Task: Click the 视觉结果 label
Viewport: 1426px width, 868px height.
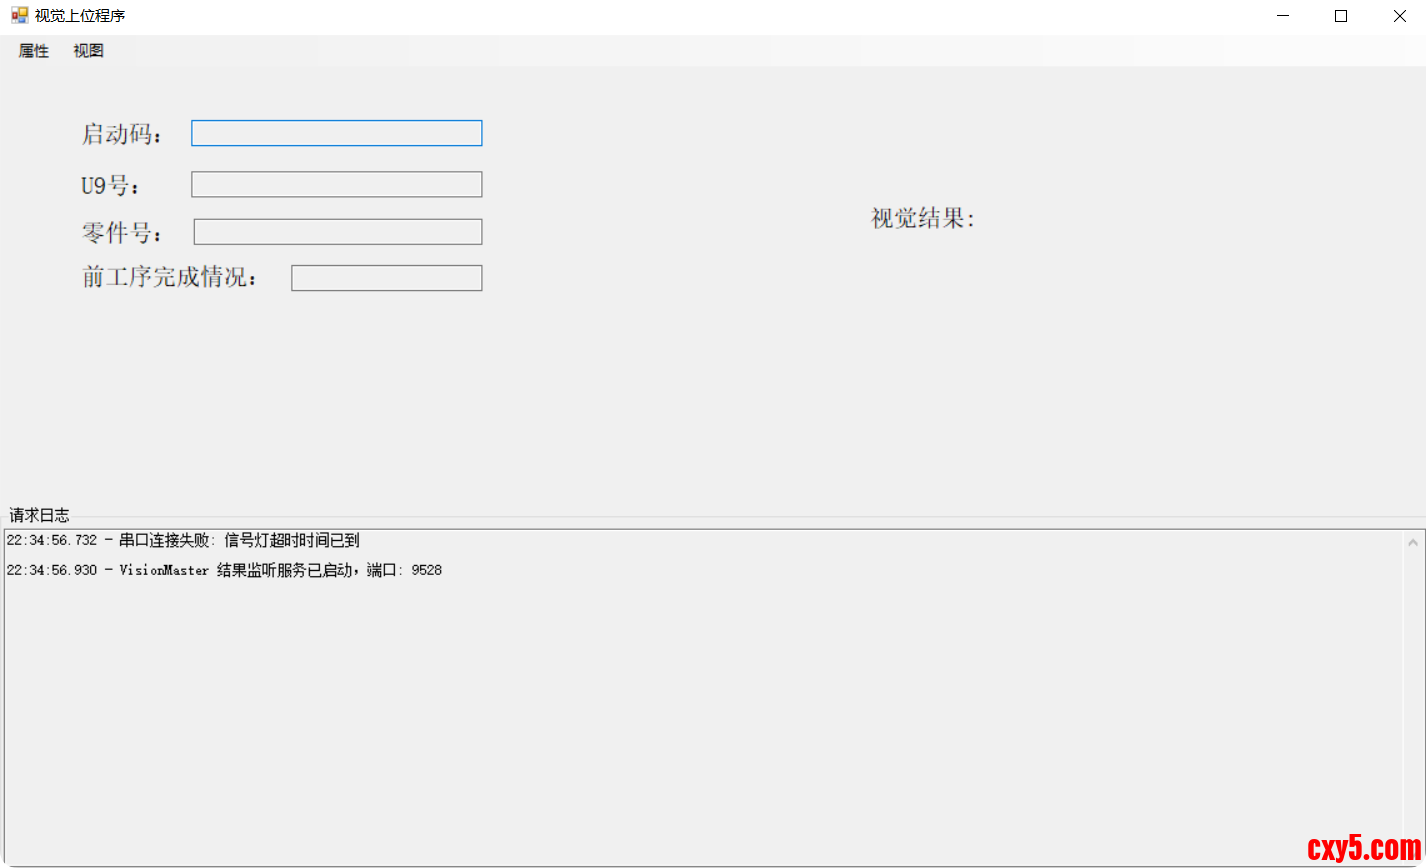Action: (x=922, y=218)
